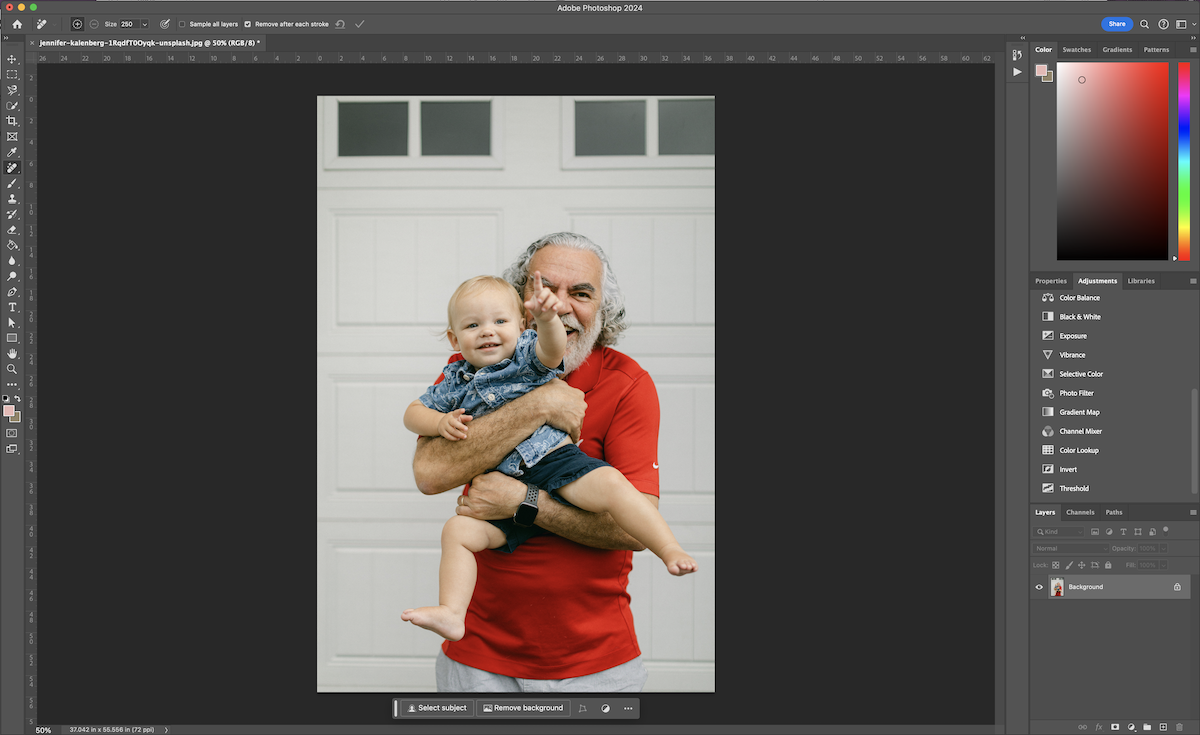Select the Hand tool
This screenshot has height=735, width=1200.
[x=12, y=353]
